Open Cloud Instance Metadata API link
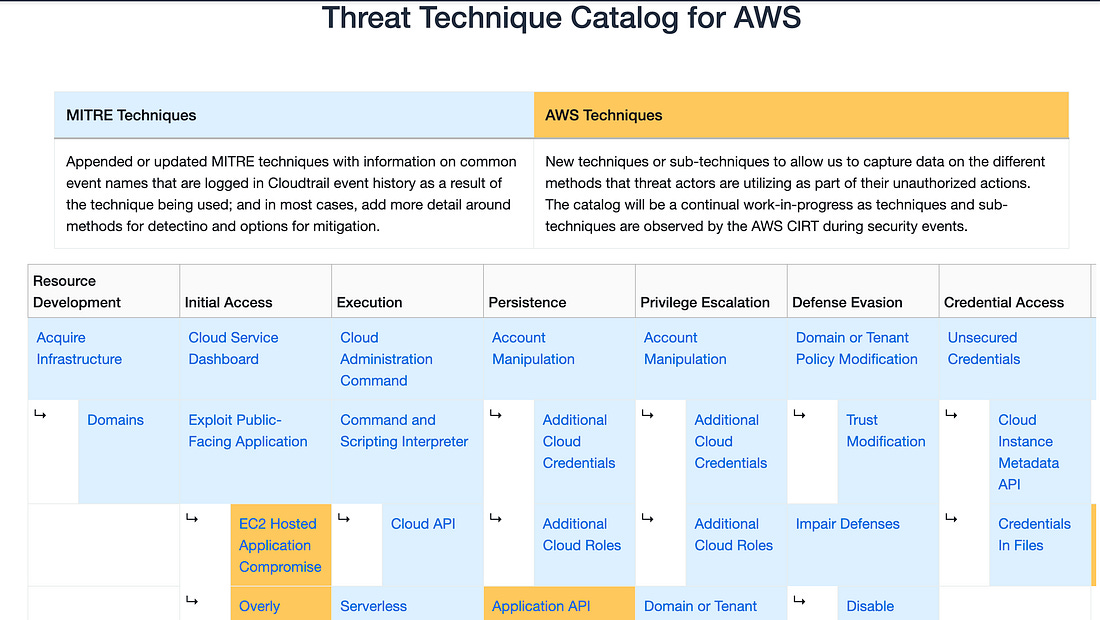The image size is (1100, 620). [1028, 452]
